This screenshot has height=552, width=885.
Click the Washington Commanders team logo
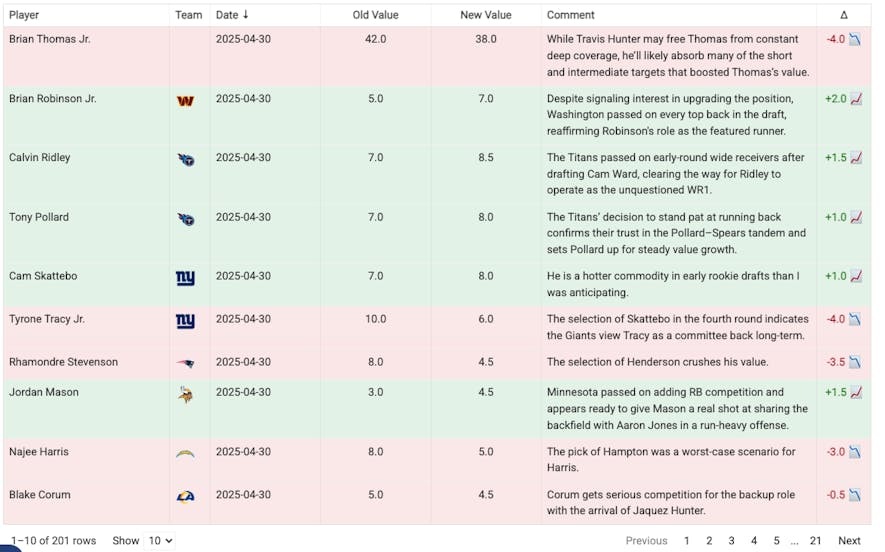[x=185, y=101]
